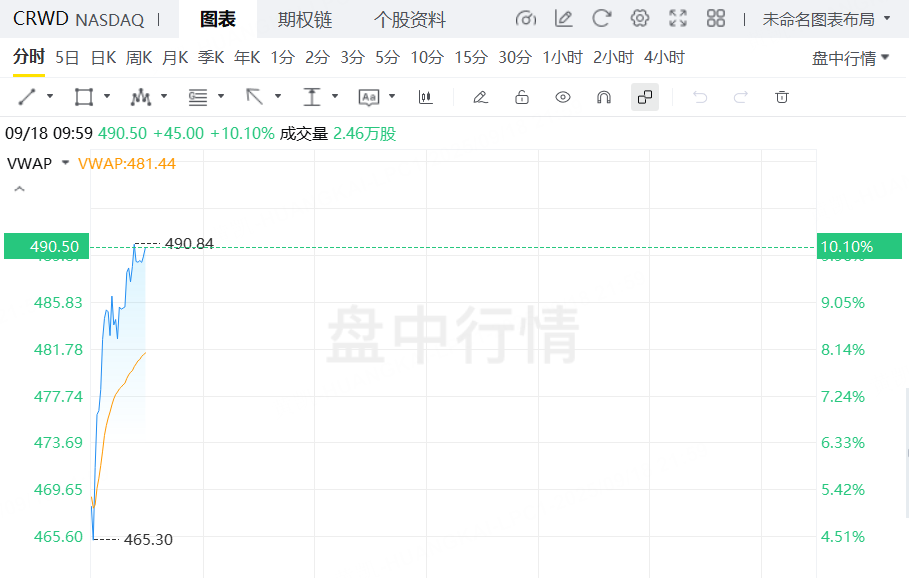This screenshot has height=578, width=909.
Task: Open line tool options dropdown arrow
Action: click(x=50, y=96)
